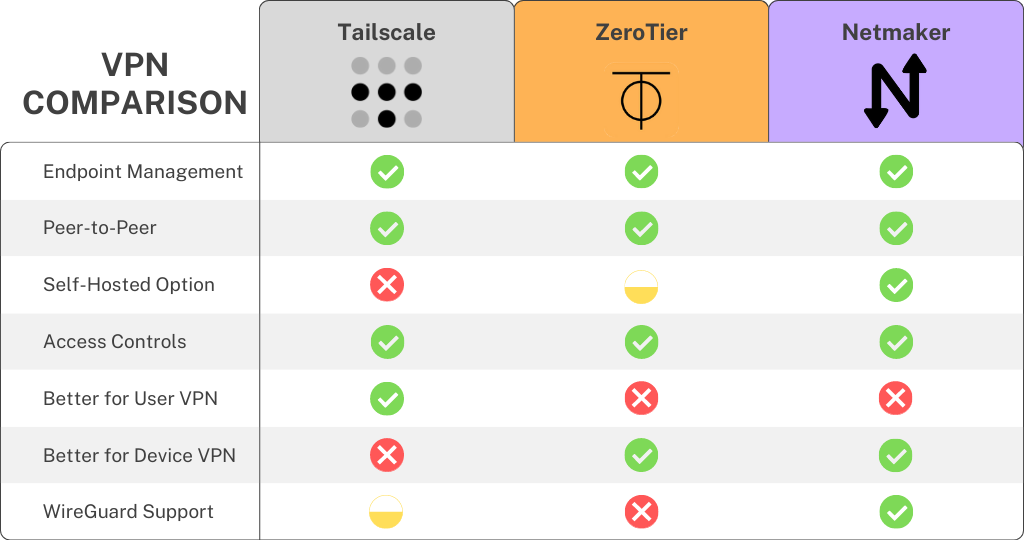Click Tailscale's half-yellow circle for WireGuard Support

pyautogui.click(x=387, y=512)
